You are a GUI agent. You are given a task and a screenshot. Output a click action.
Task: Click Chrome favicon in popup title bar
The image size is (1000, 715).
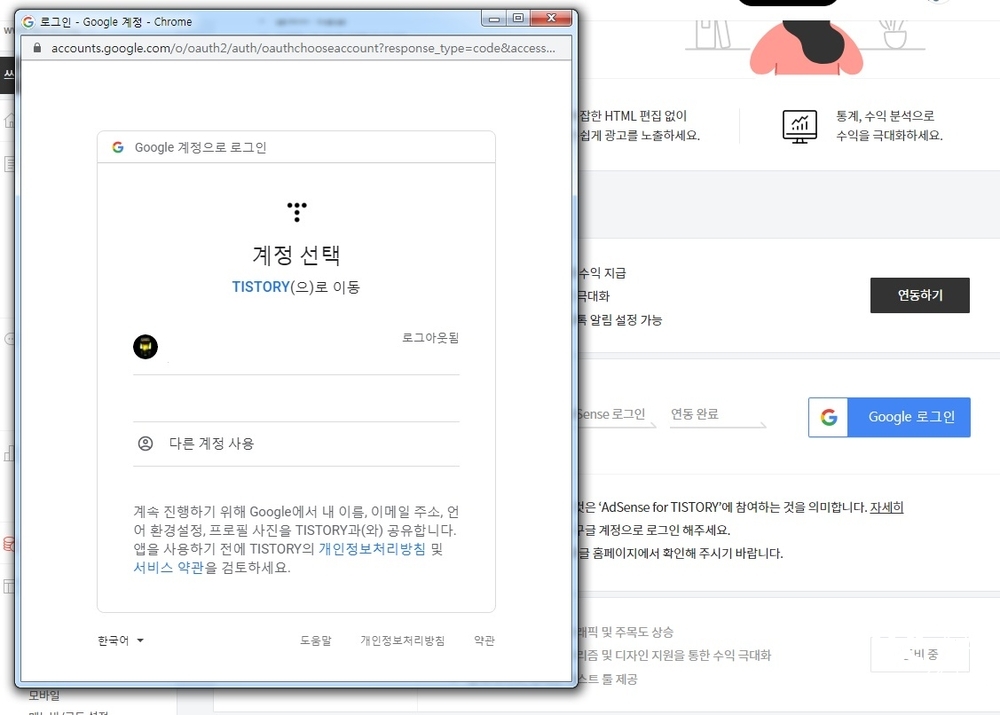click(29, 22)
